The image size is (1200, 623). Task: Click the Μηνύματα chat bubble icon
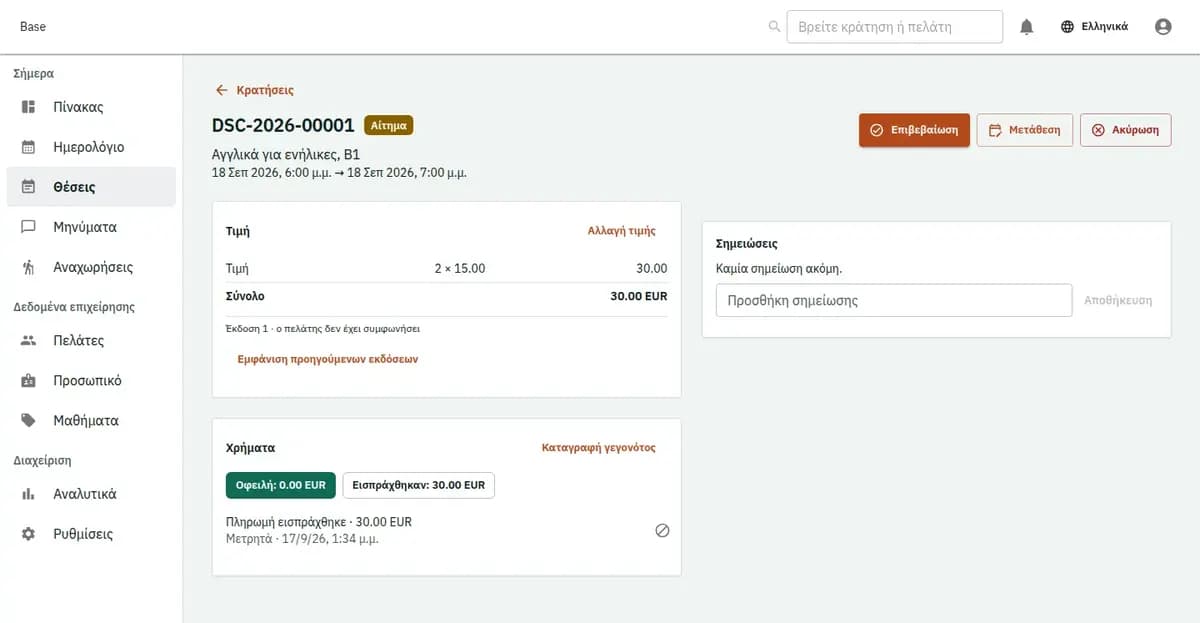click(x=29, y=227)
